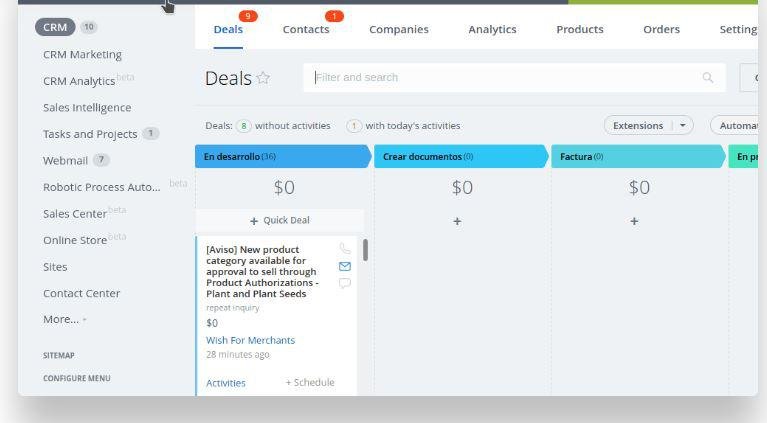Favorite the Deals page with the star icon
This screenshot has height=423, width=767.
tap(264, 78)
